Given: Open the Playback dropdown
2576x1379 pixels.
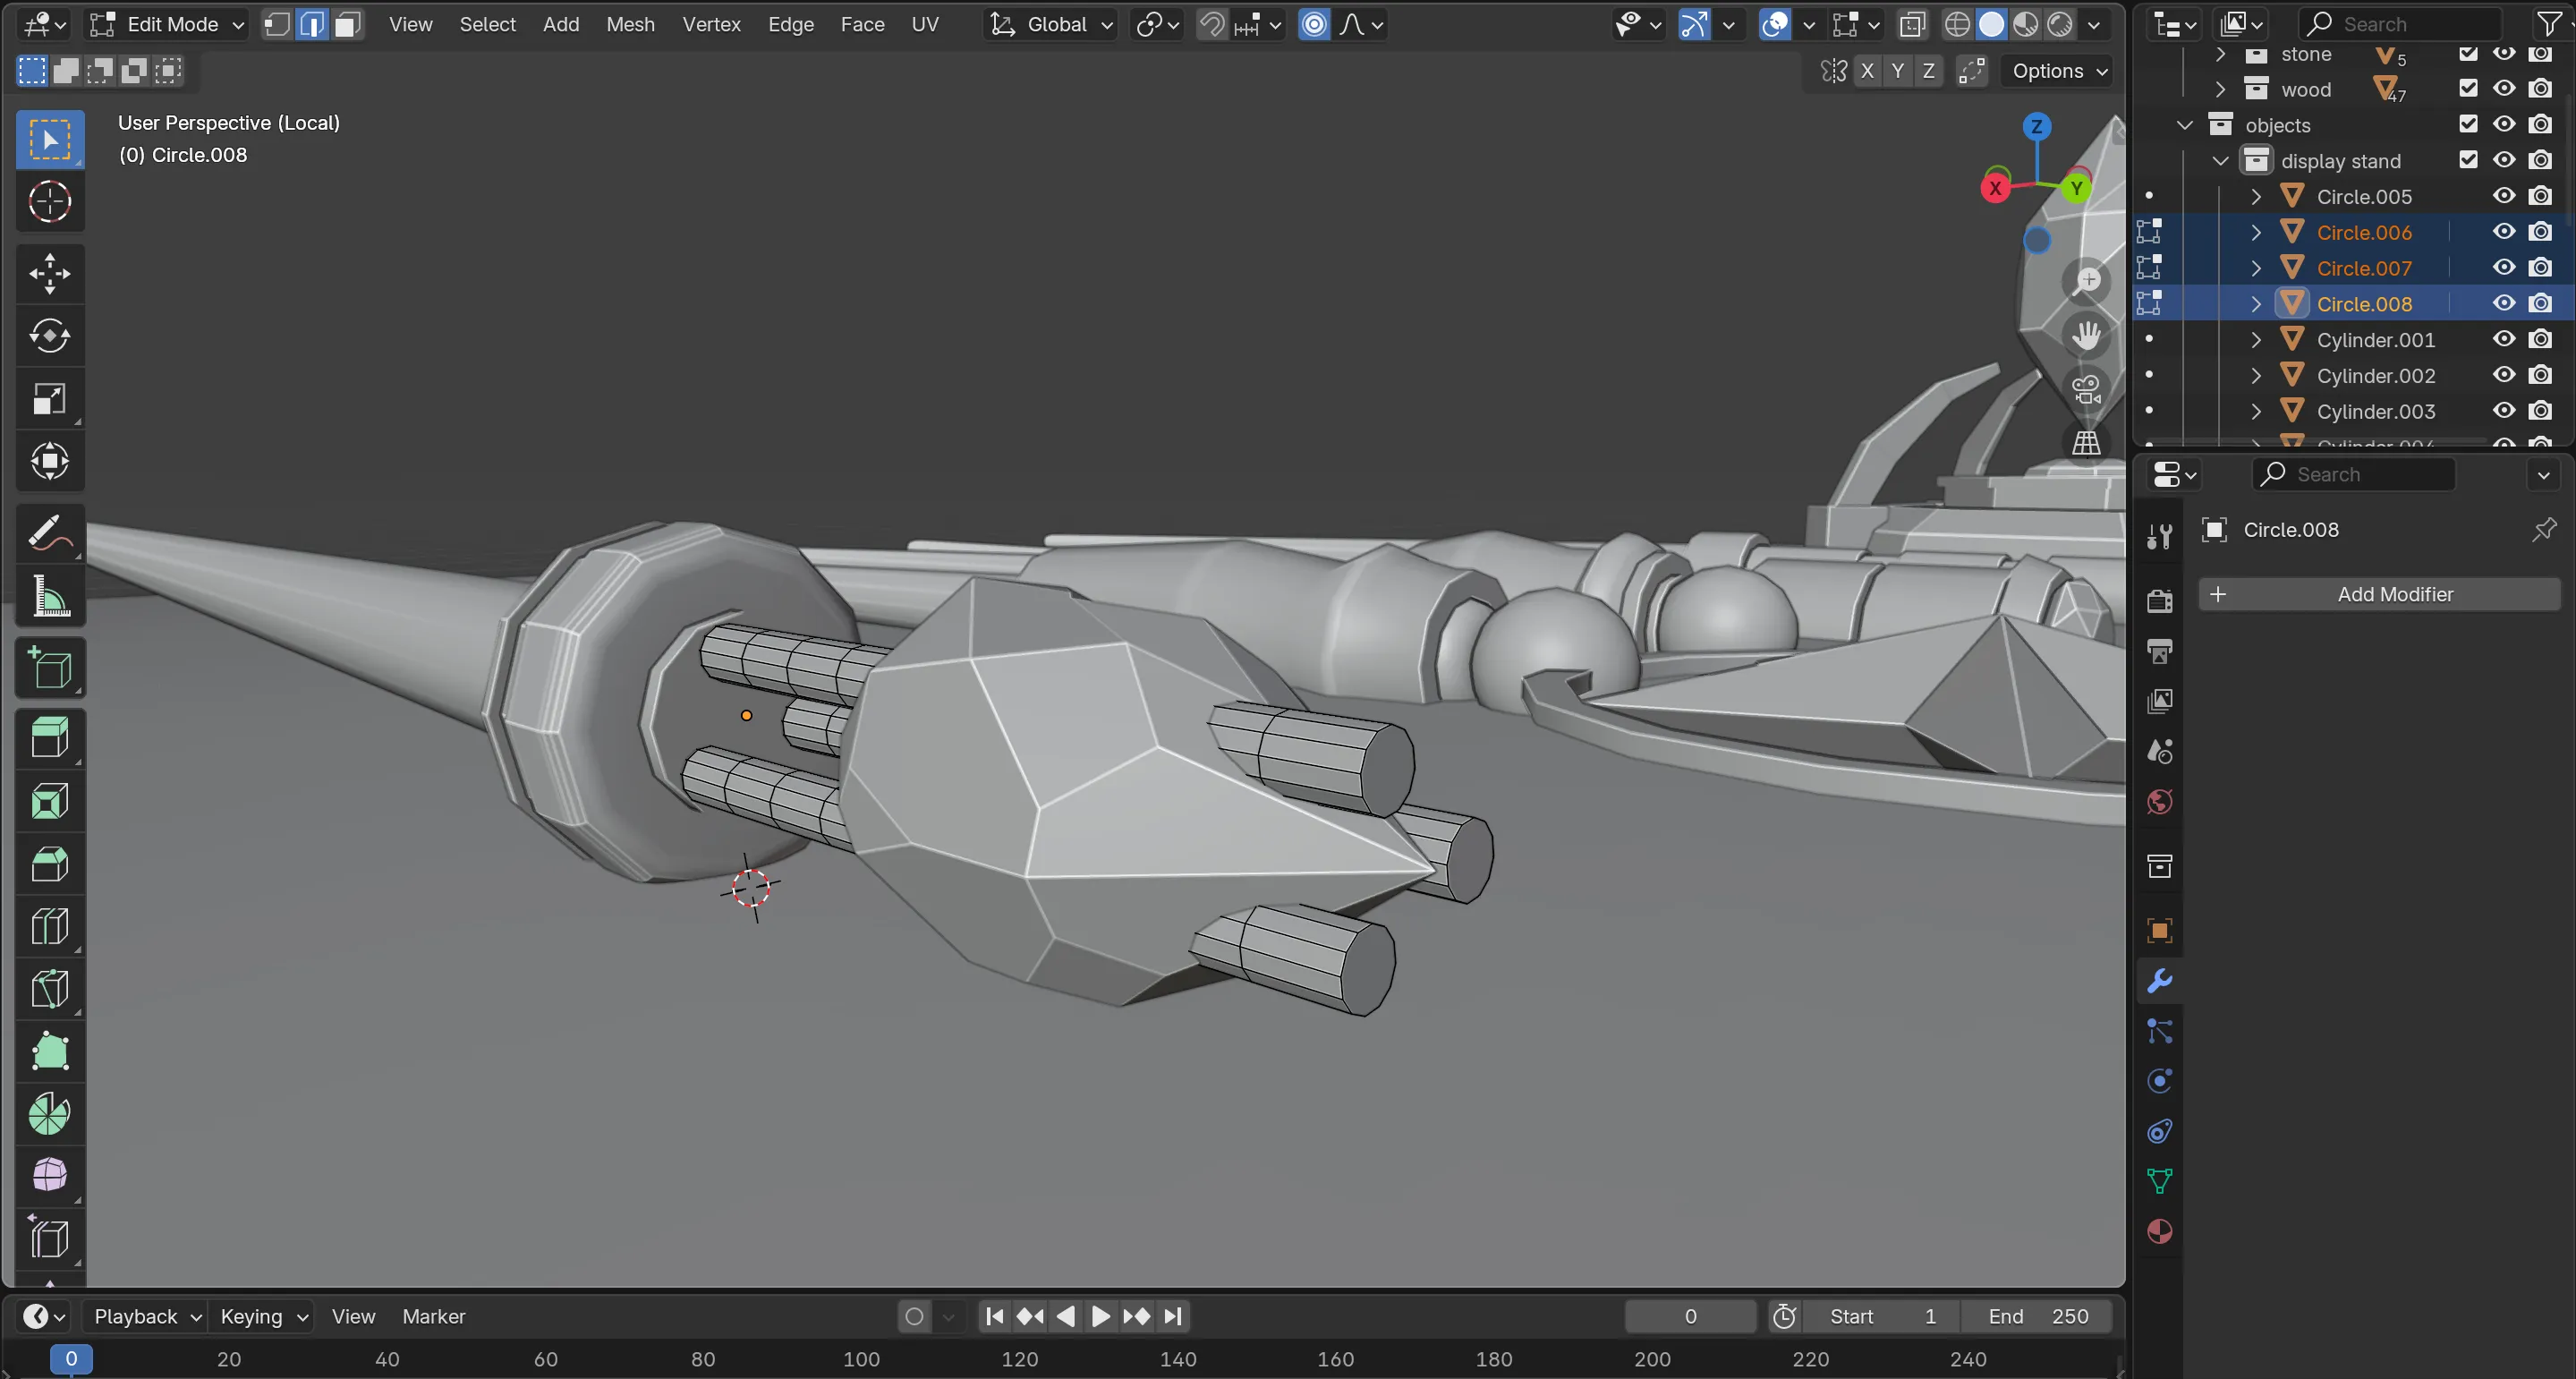Looking at the screenshot, I should click(147, 1316).
